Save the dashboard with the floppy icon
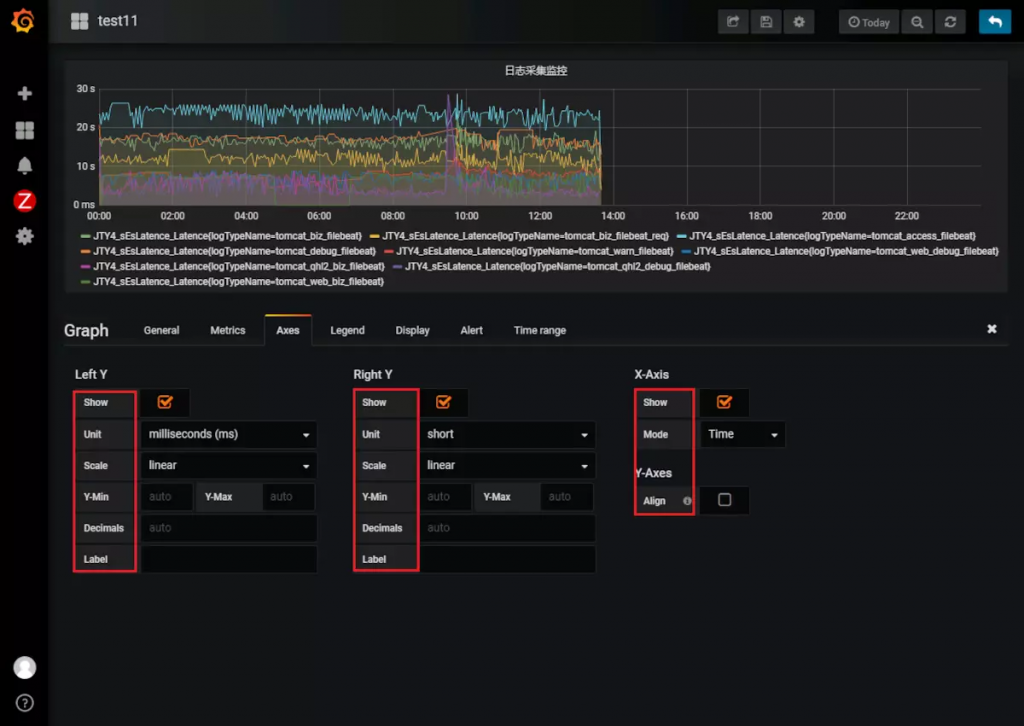The image size is (1024, 726). tap(766, 22)
